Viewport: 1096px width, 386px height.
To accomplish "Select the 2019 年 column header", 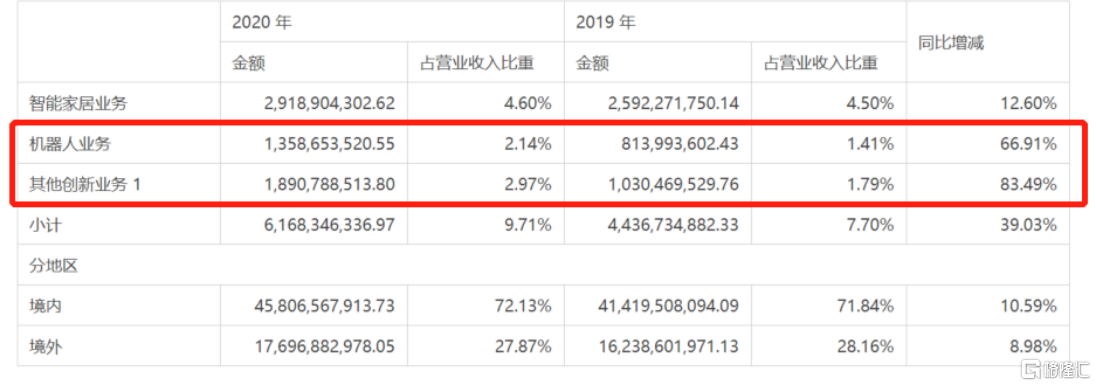I will (605, 22).
